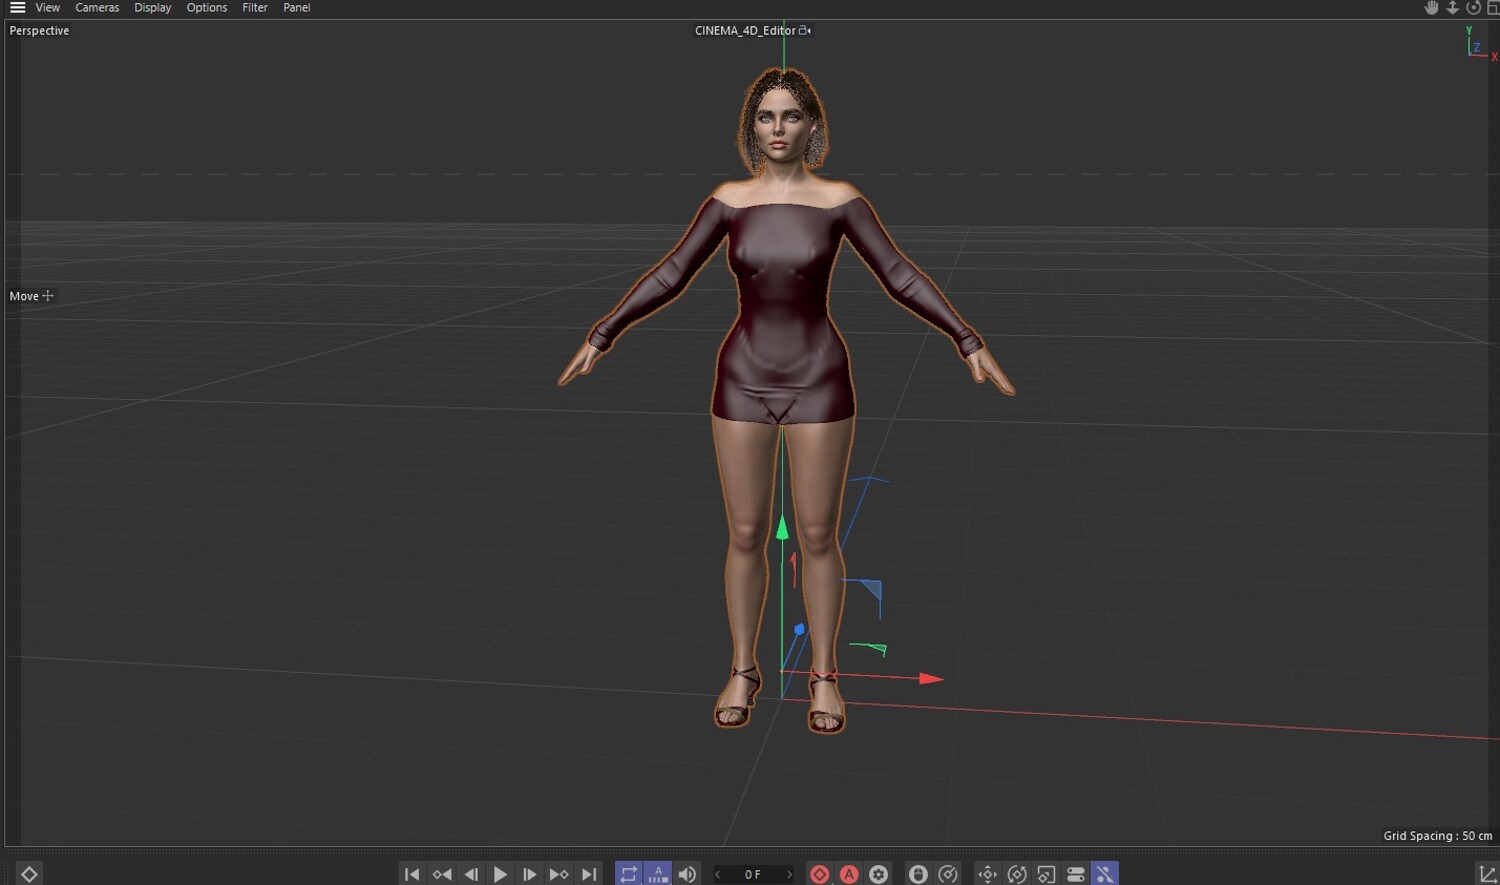Click the right arrow of the frame field

tap(789, 874)
